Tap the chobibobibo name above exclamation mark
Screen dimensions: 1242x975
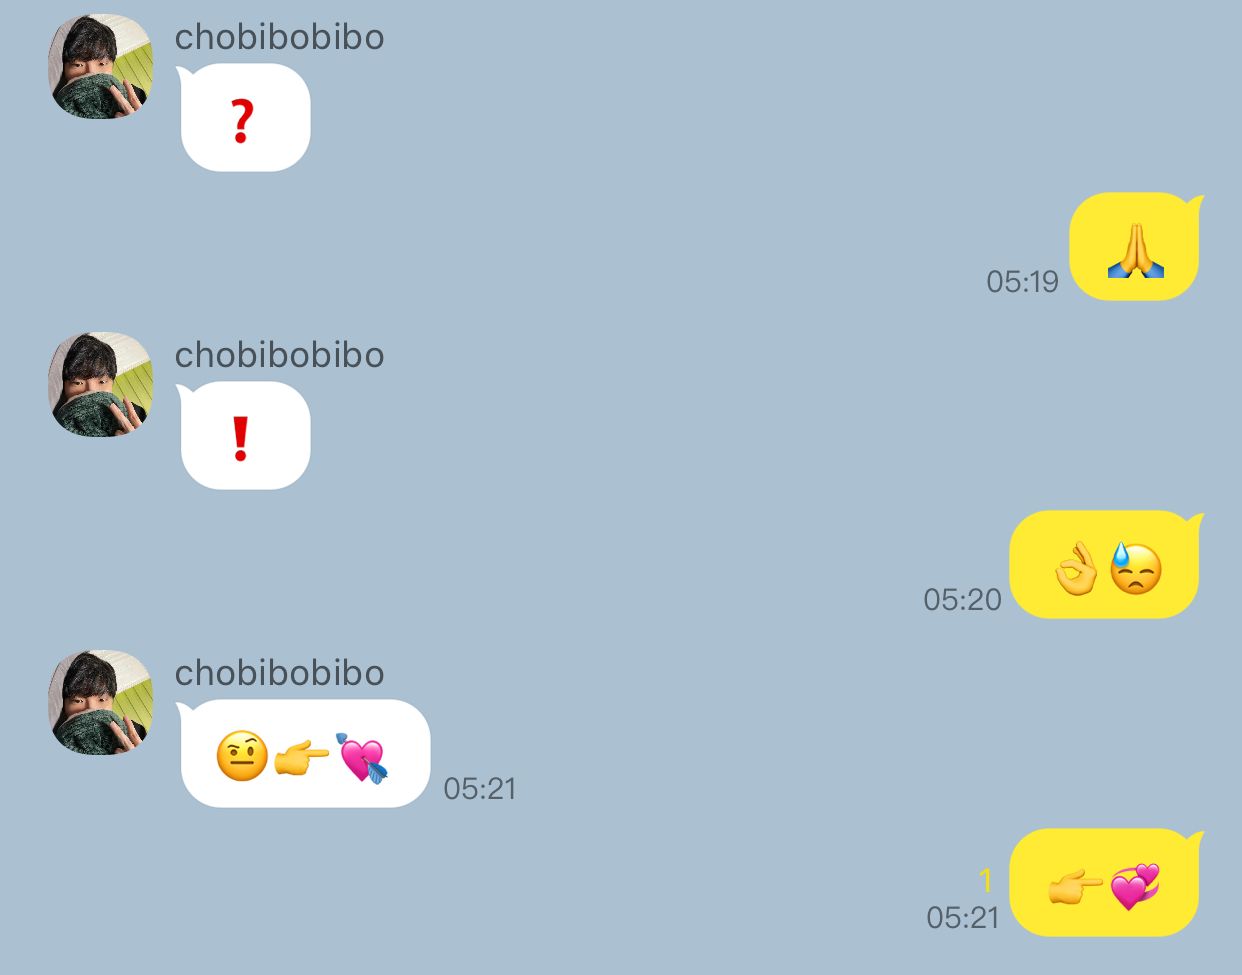click(x=279, y=355)
